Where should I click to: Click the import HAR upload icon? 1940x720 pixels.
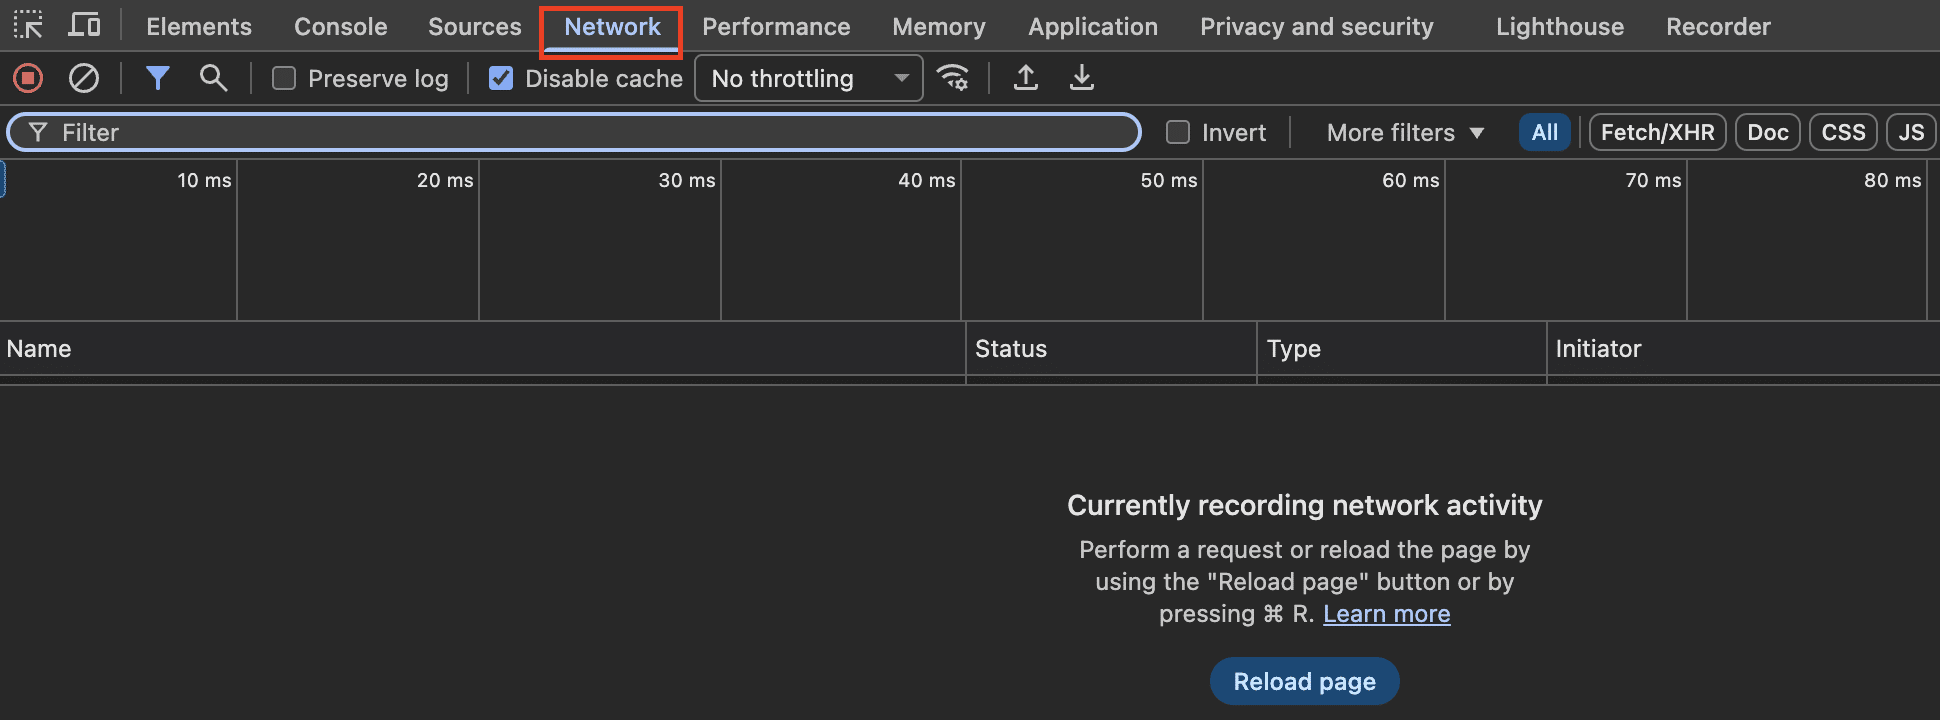point(1026,78)
